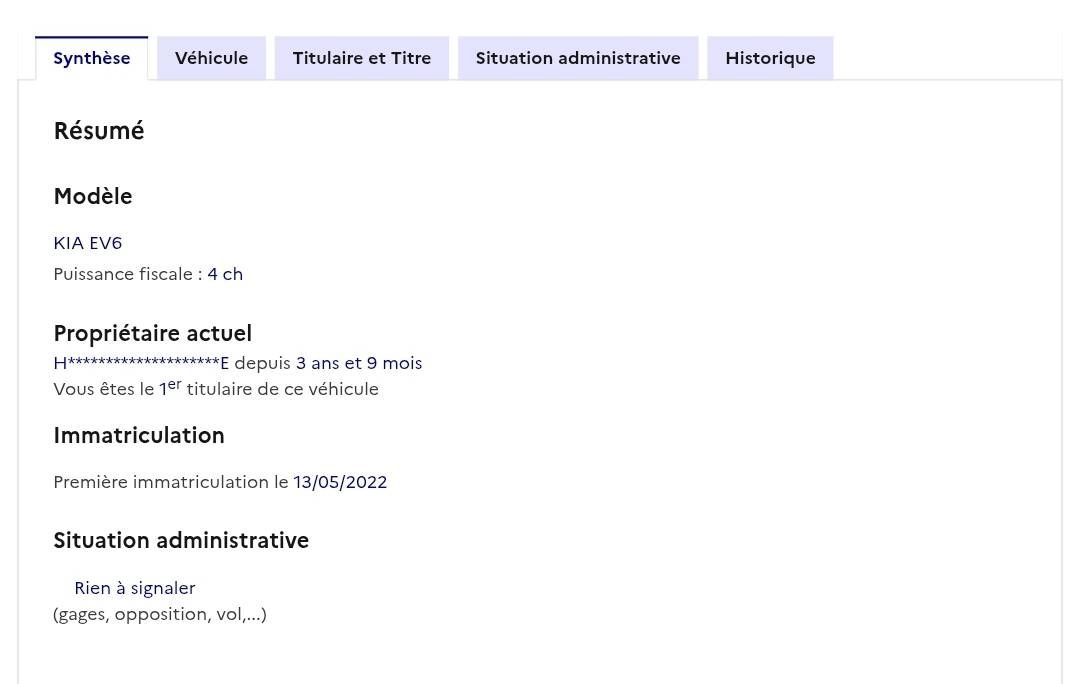
Task: Click the "Vous êtes le 1er titulaire" line
Action: tap(216, 389)
